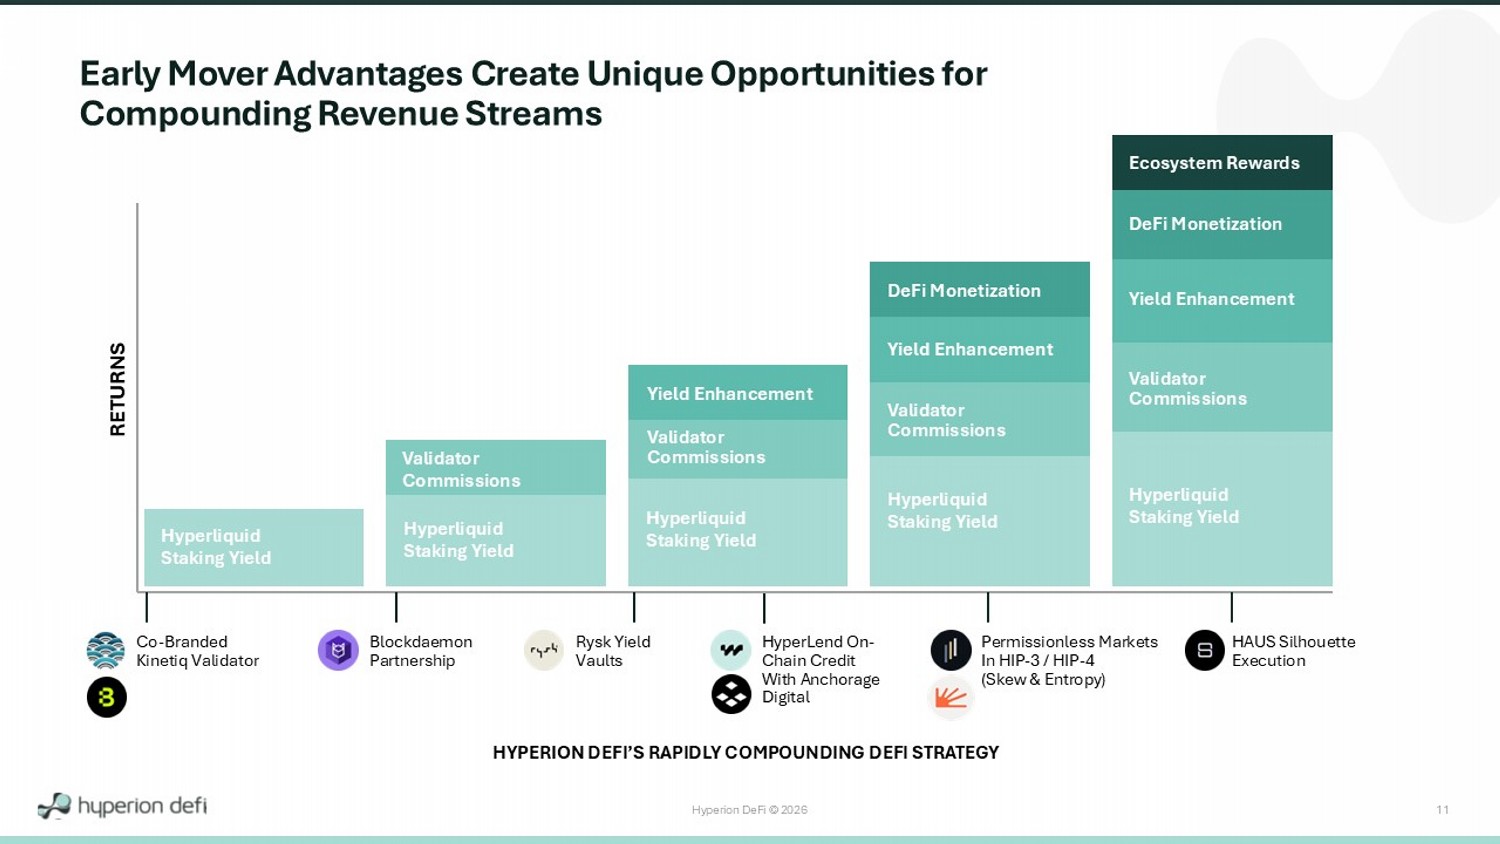The width and height of the screenshot is (1500, 844).
Task: Select DeFi Monetization in the tallest bar
Action: [x=1222, y=225]
